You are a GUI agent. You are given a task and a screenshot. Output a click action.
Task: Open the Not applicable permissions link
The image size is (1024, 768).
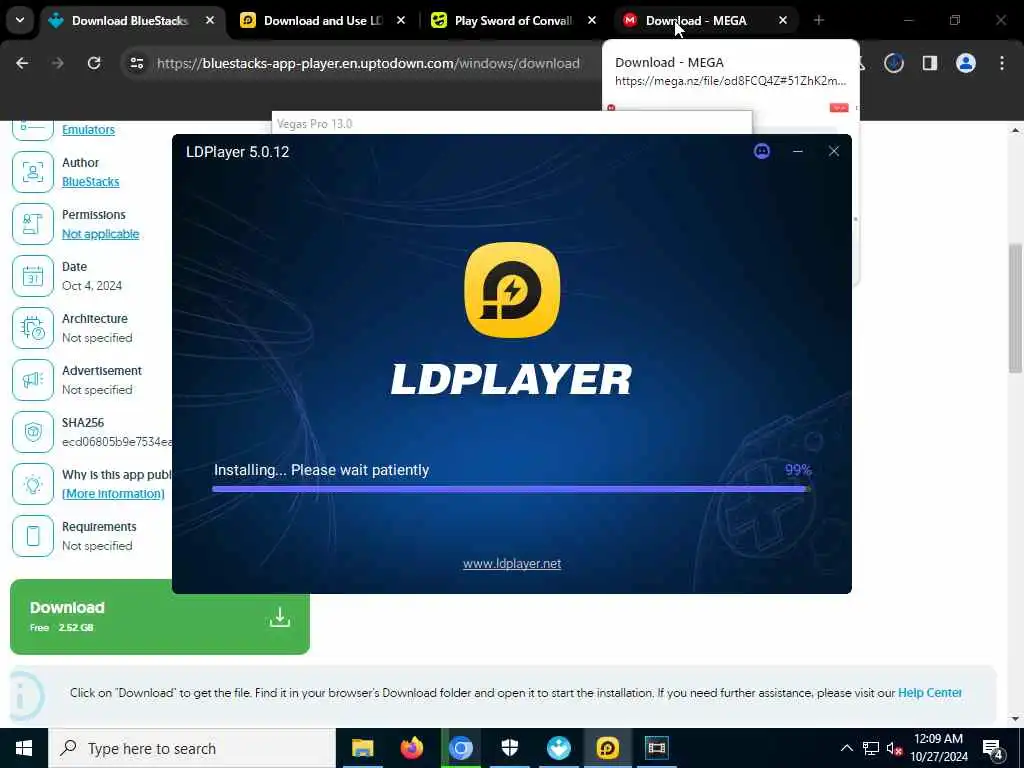(x=101, y=234)
